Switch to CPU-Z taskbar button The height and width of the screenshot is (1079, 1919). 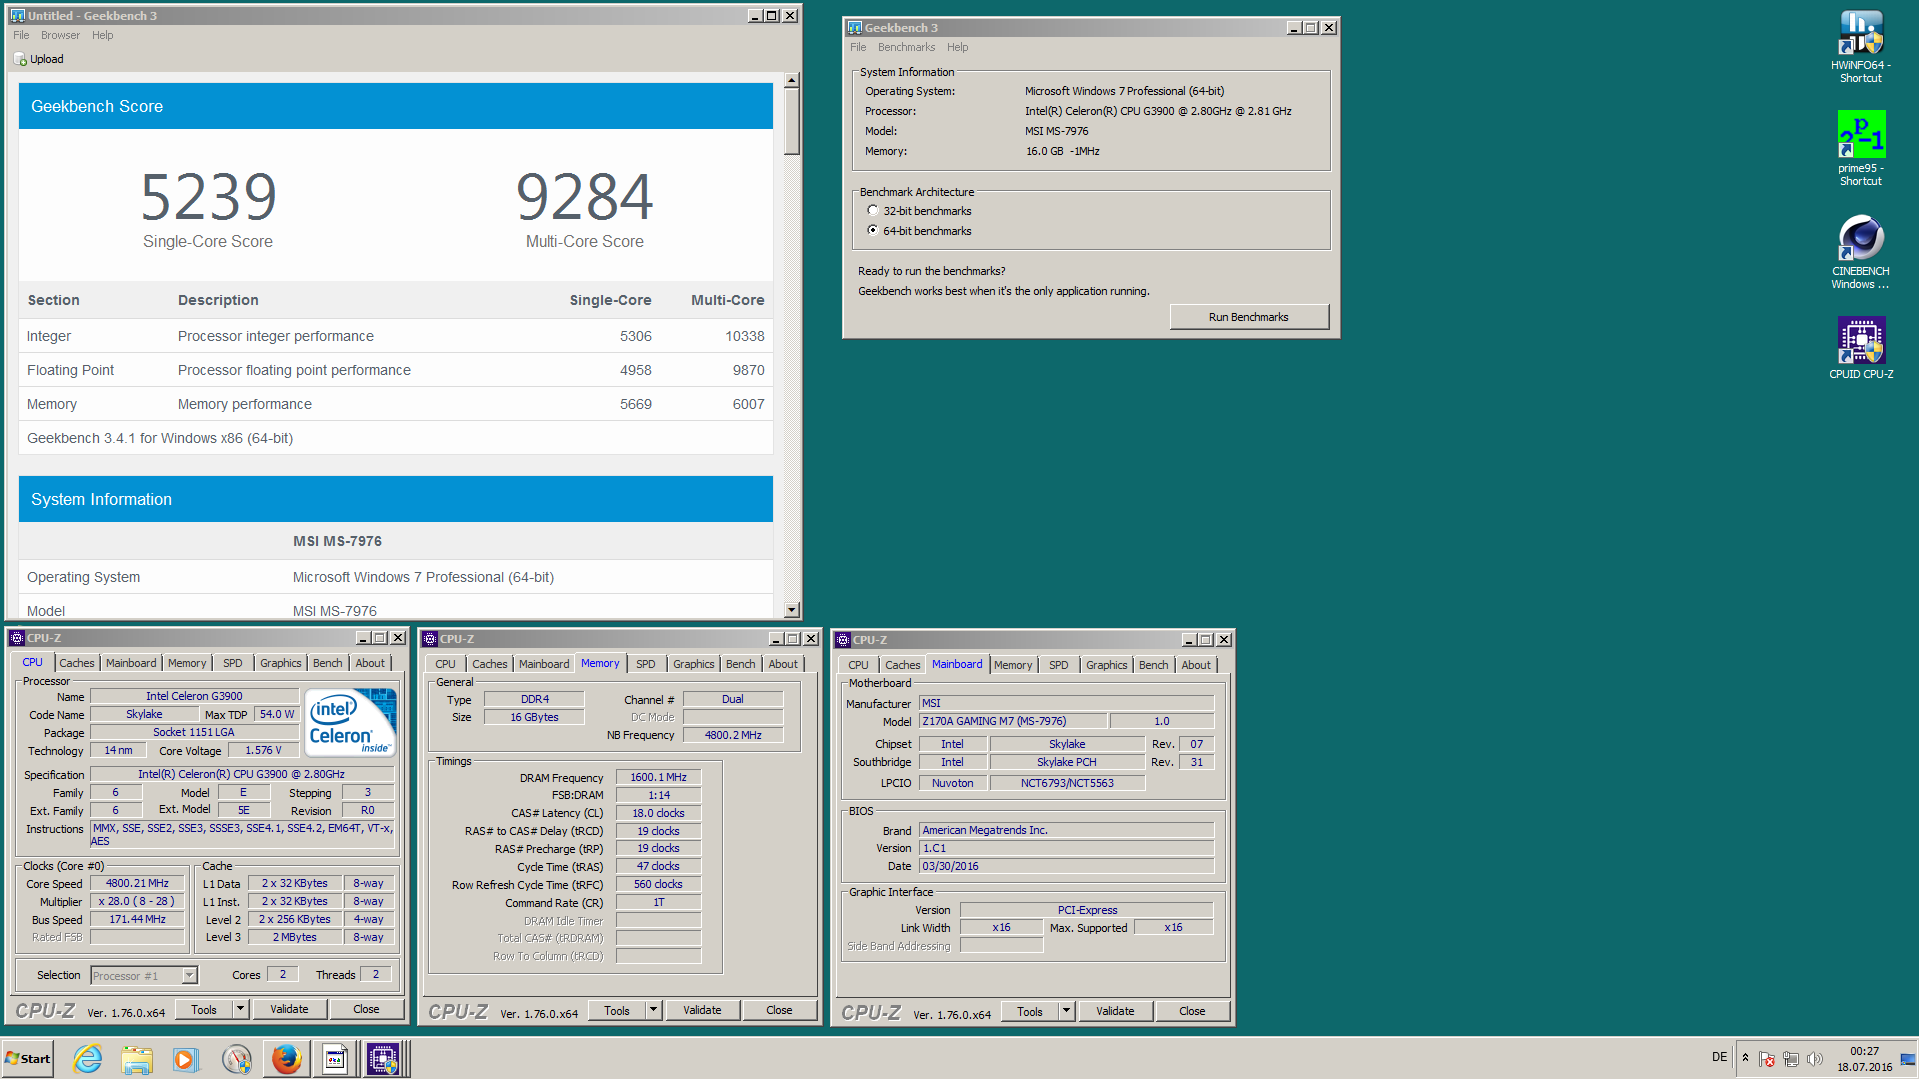pyautogui.click(x=384, y=1059)
